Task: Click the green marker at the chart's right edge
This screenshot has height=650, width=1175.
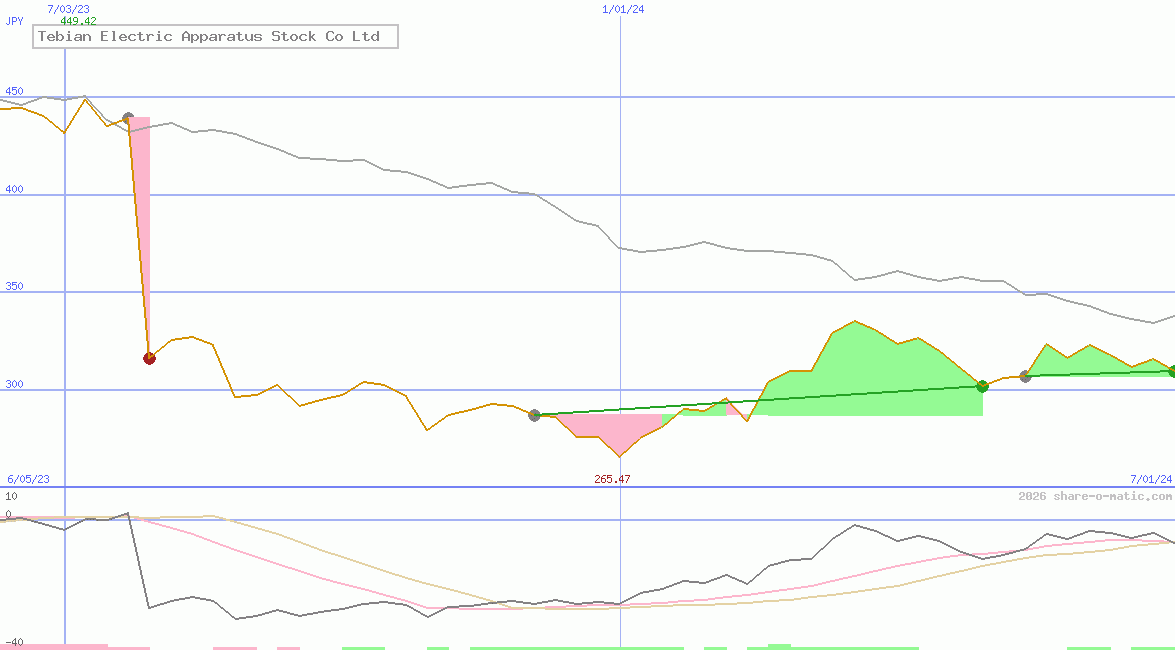Action: 1172,371
